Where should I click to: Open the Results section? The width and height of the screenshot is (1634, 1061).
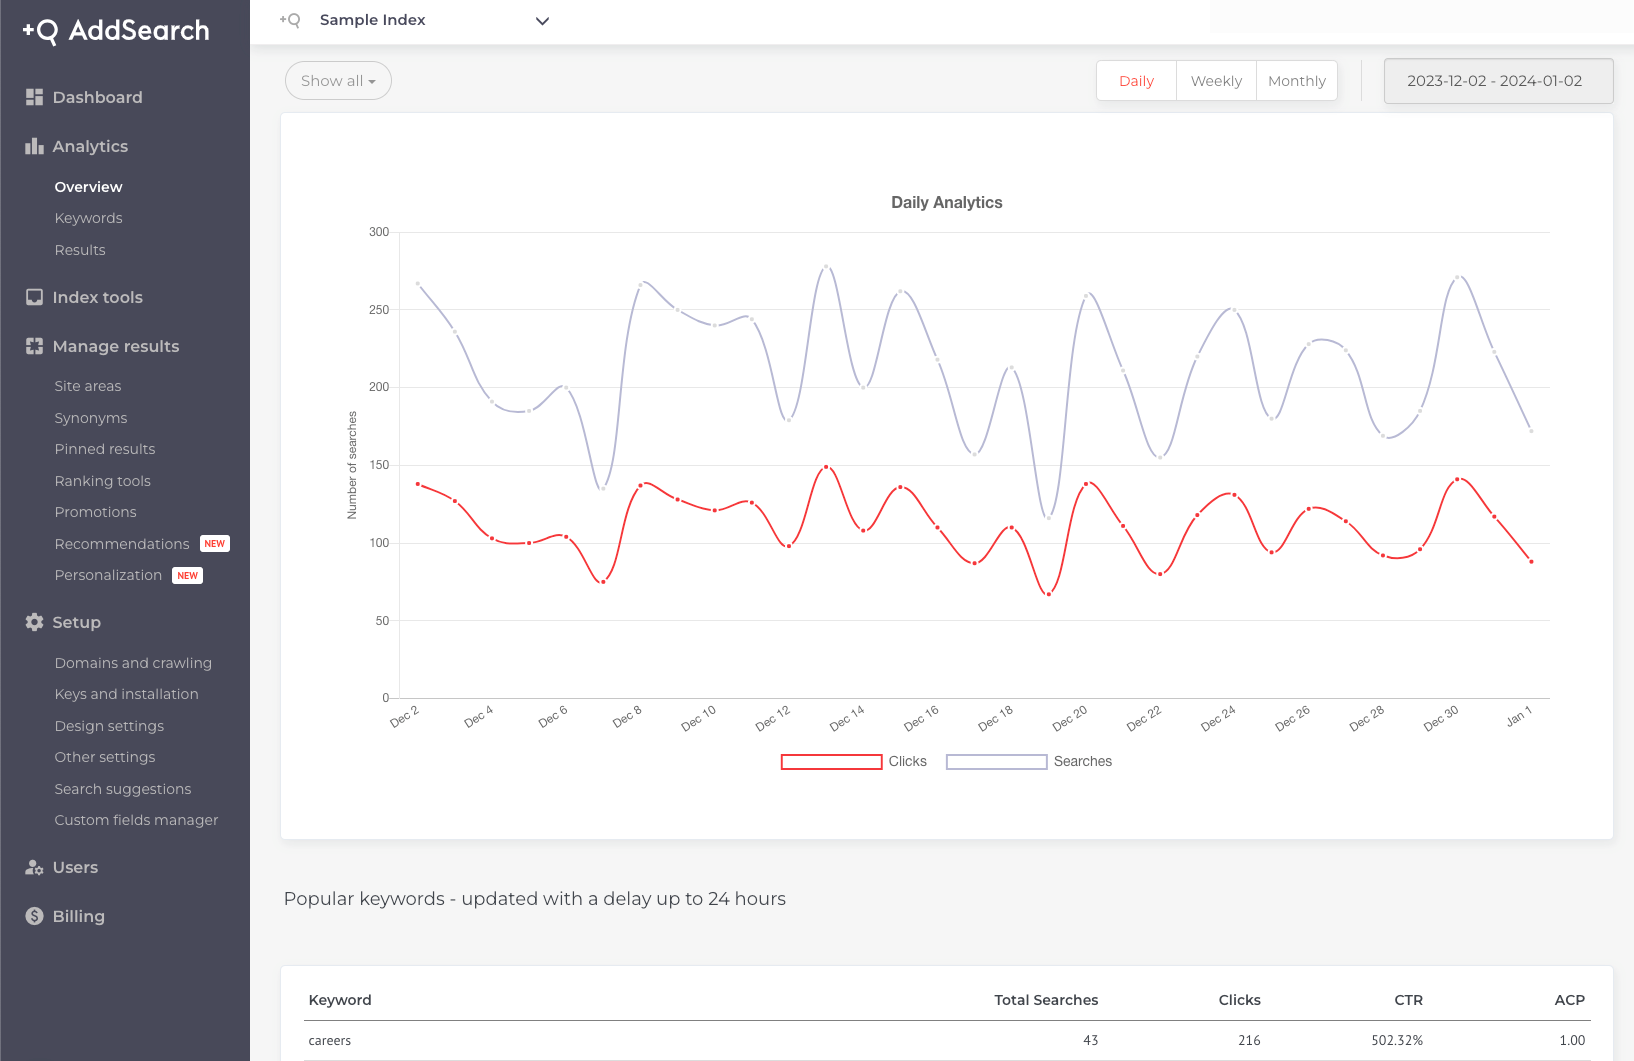(x=80, y=249)
